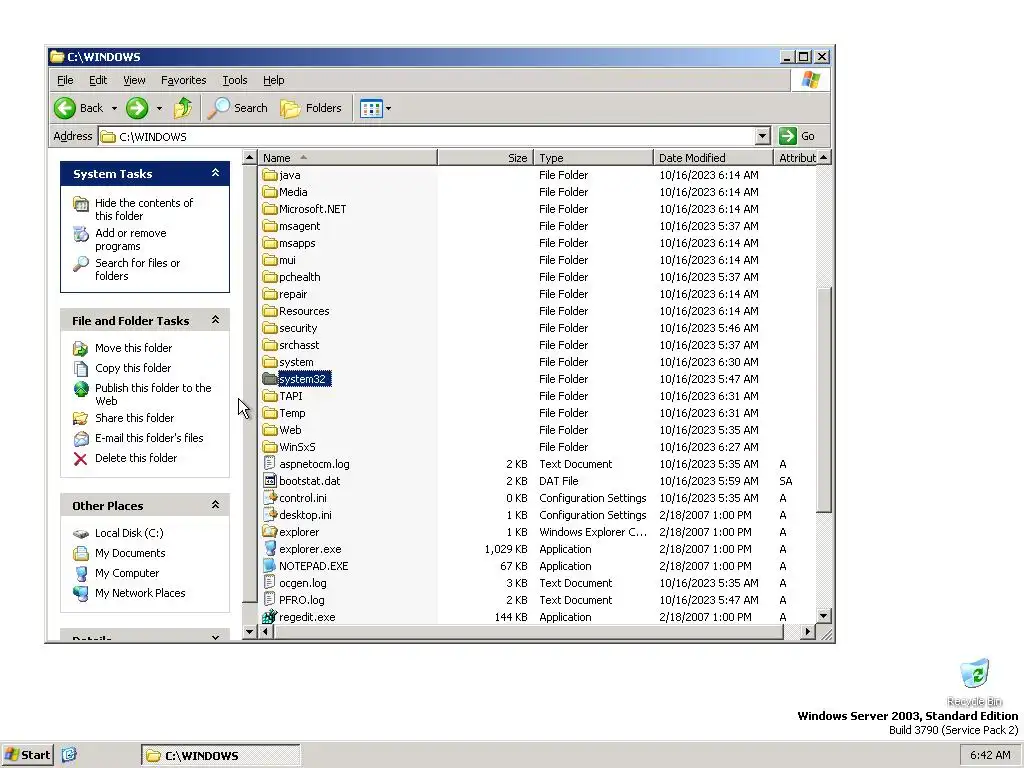Click My Documents icon in Other Places
1024x768 pixels.
tap(80, 554)
